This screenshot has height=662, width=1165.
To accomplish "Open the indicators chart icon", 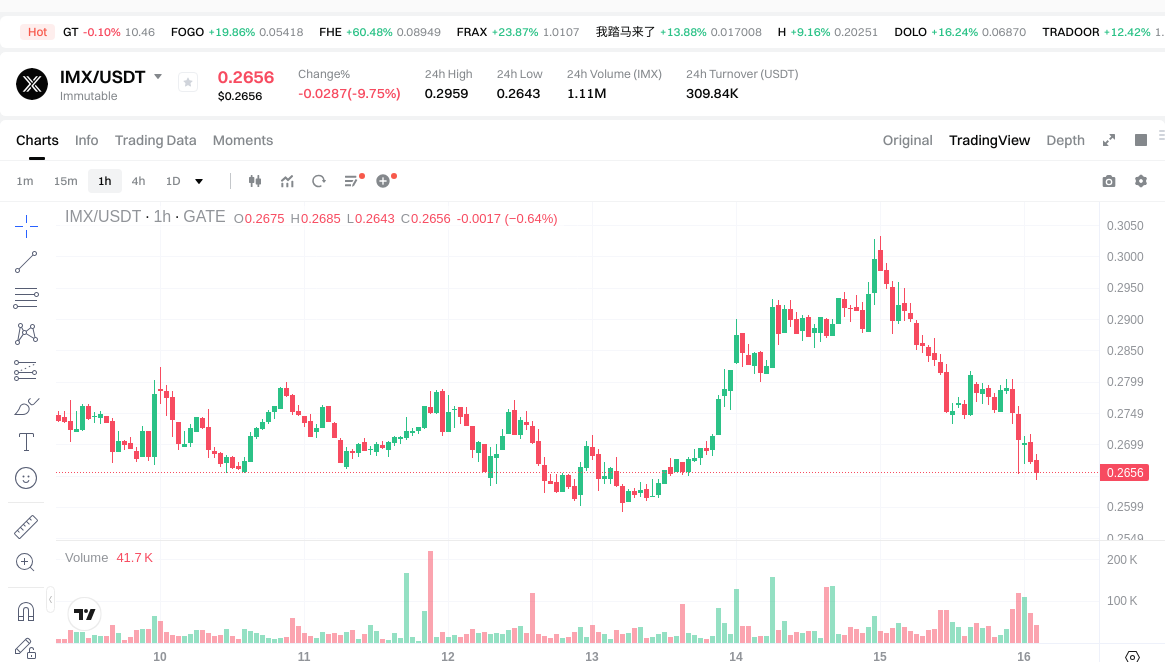I will [x=287, y=181].
